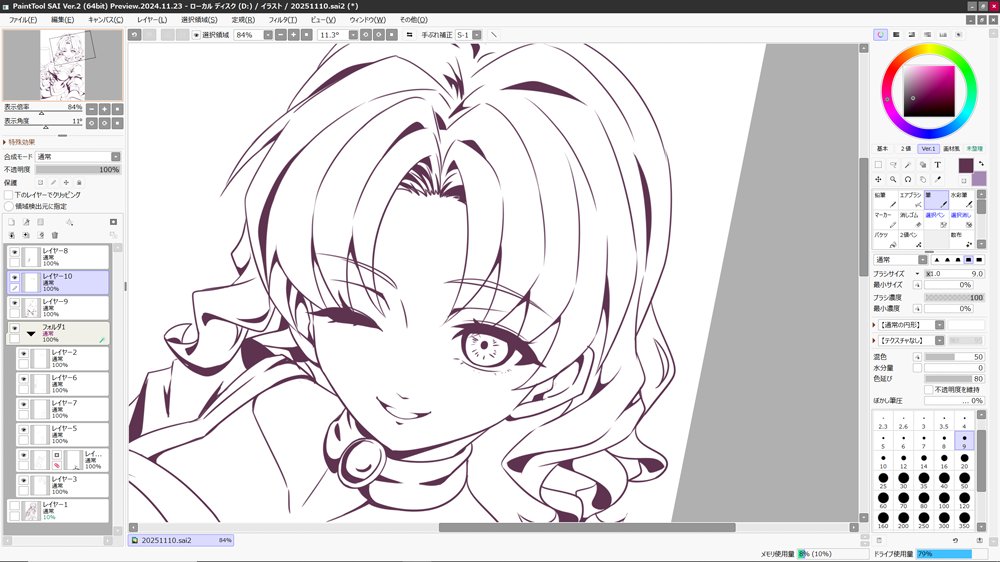Select the Move tool
The height and width of the screenshot is (562, 1000).
(x=878, y=179)
